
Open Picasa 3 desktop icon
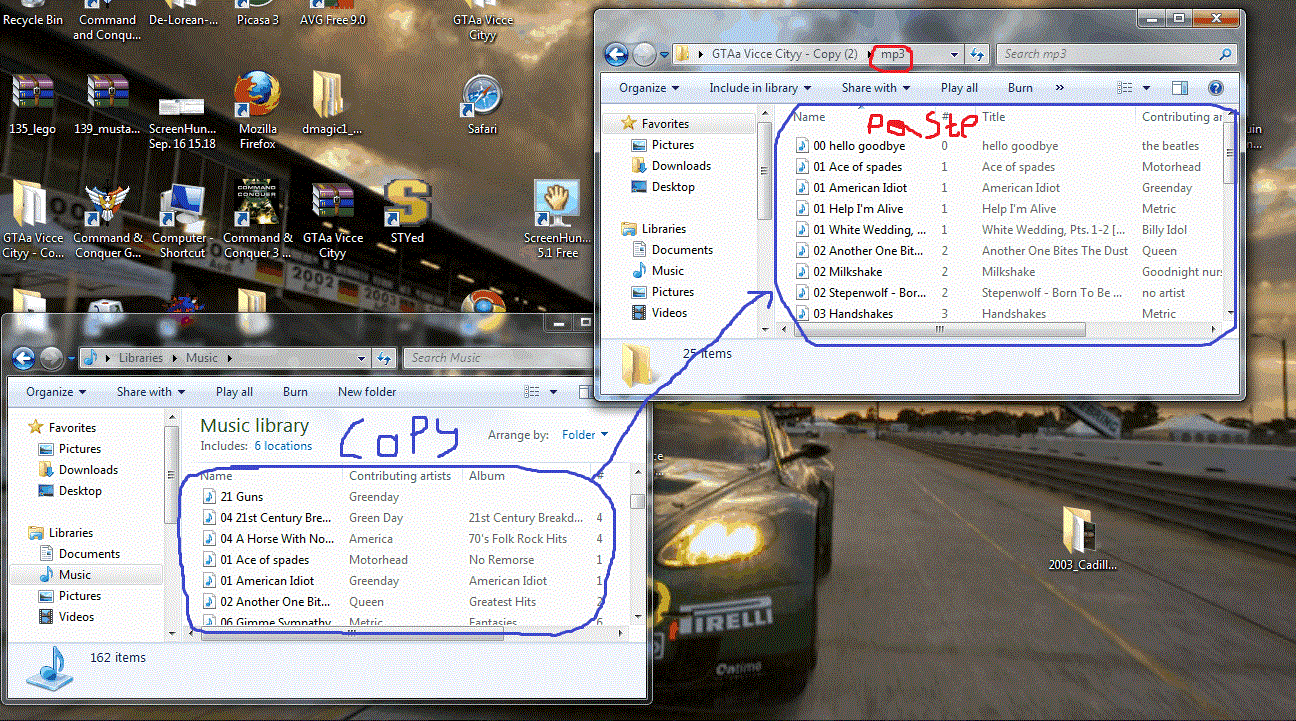click(x=257, y=14)
